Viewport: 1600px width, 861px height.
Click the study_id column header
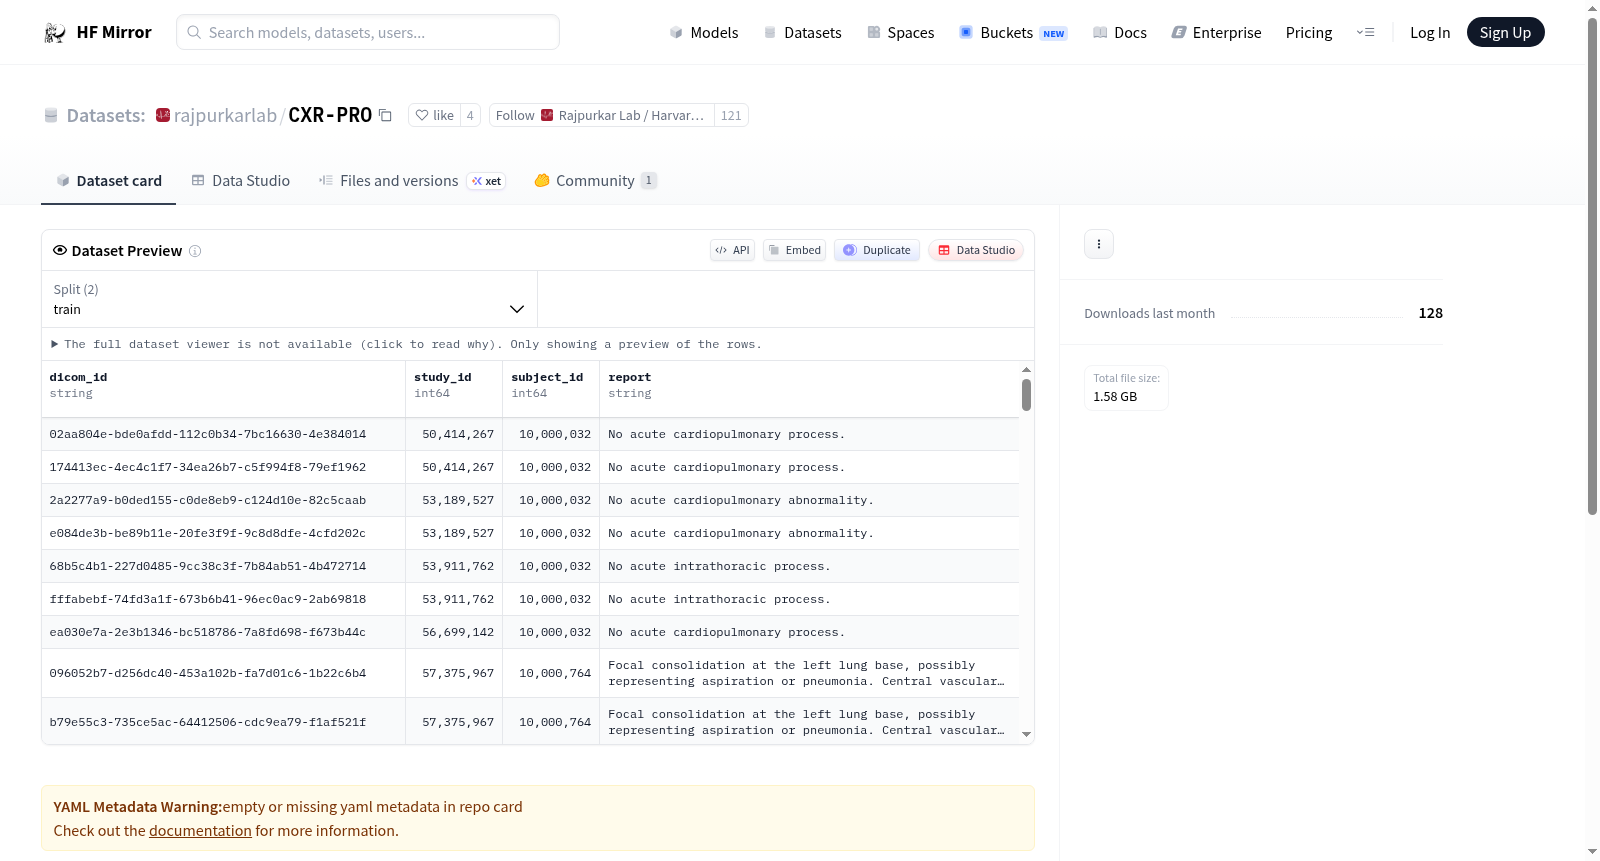(454, 389)
